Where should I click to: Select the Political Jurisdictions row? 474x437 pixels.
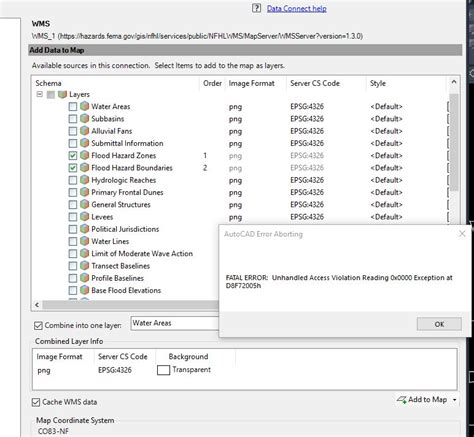tap(125, 229)
